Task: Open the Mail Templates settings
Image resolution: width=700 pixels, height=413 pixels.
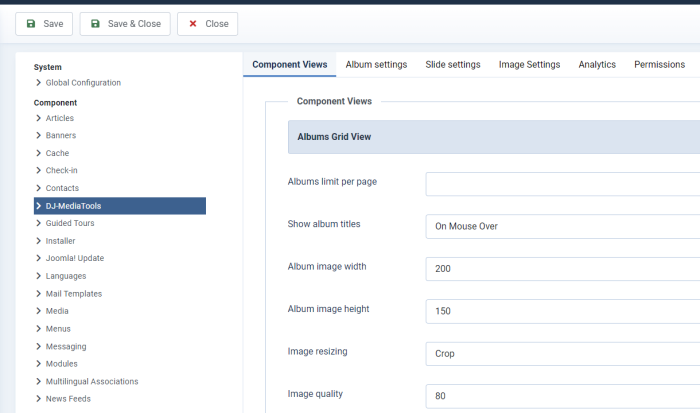Action: [74, 293]
